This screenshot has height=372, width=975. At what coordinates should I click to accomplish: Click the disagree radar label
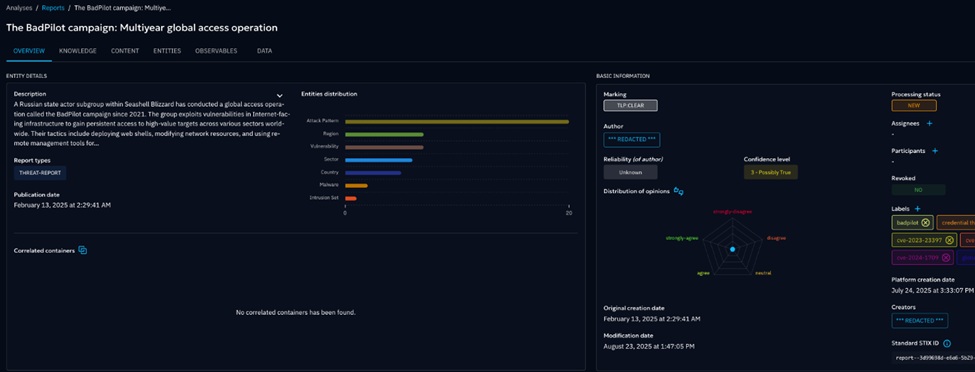(776, 238)
